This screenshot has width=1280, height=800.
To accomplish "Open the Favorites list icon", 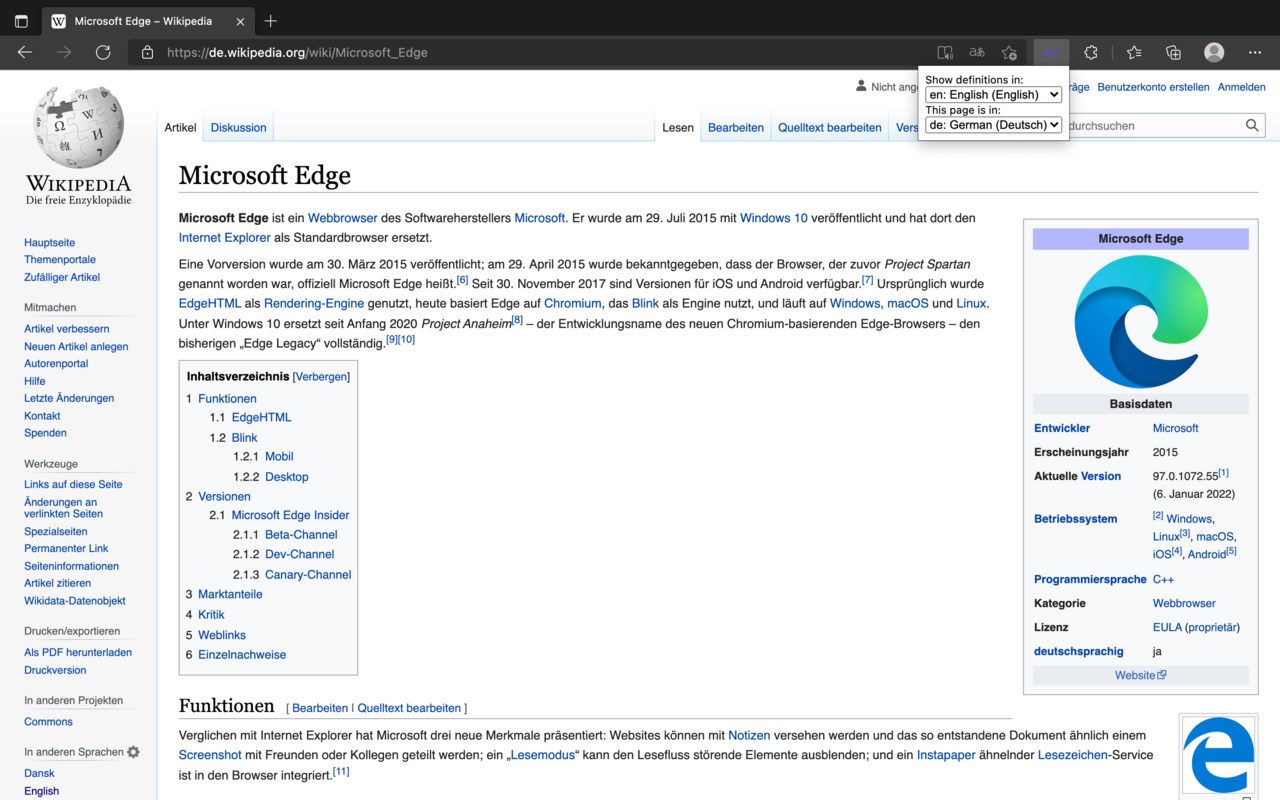I will pyautogui.click(x=1134, y=53).
